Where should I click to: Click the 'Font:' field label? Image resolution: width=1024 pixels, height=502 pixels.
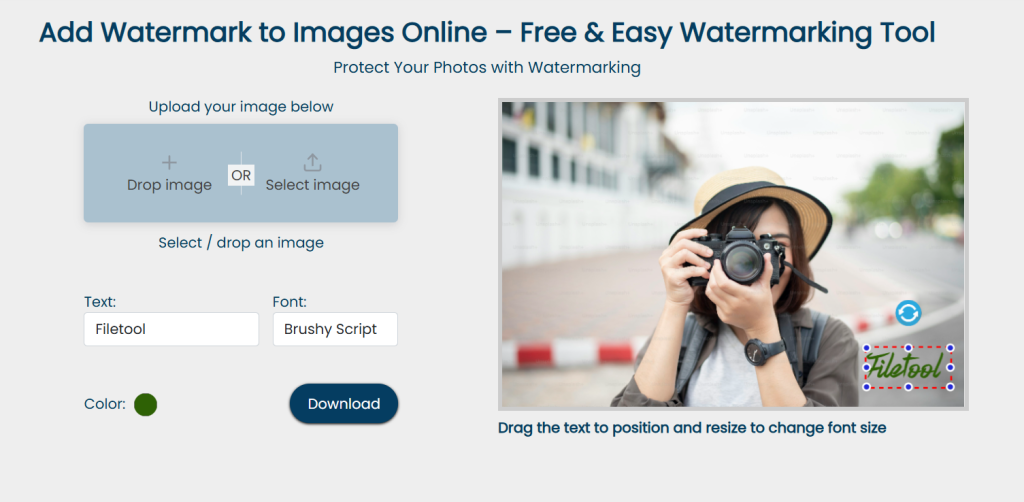[289, 302]
